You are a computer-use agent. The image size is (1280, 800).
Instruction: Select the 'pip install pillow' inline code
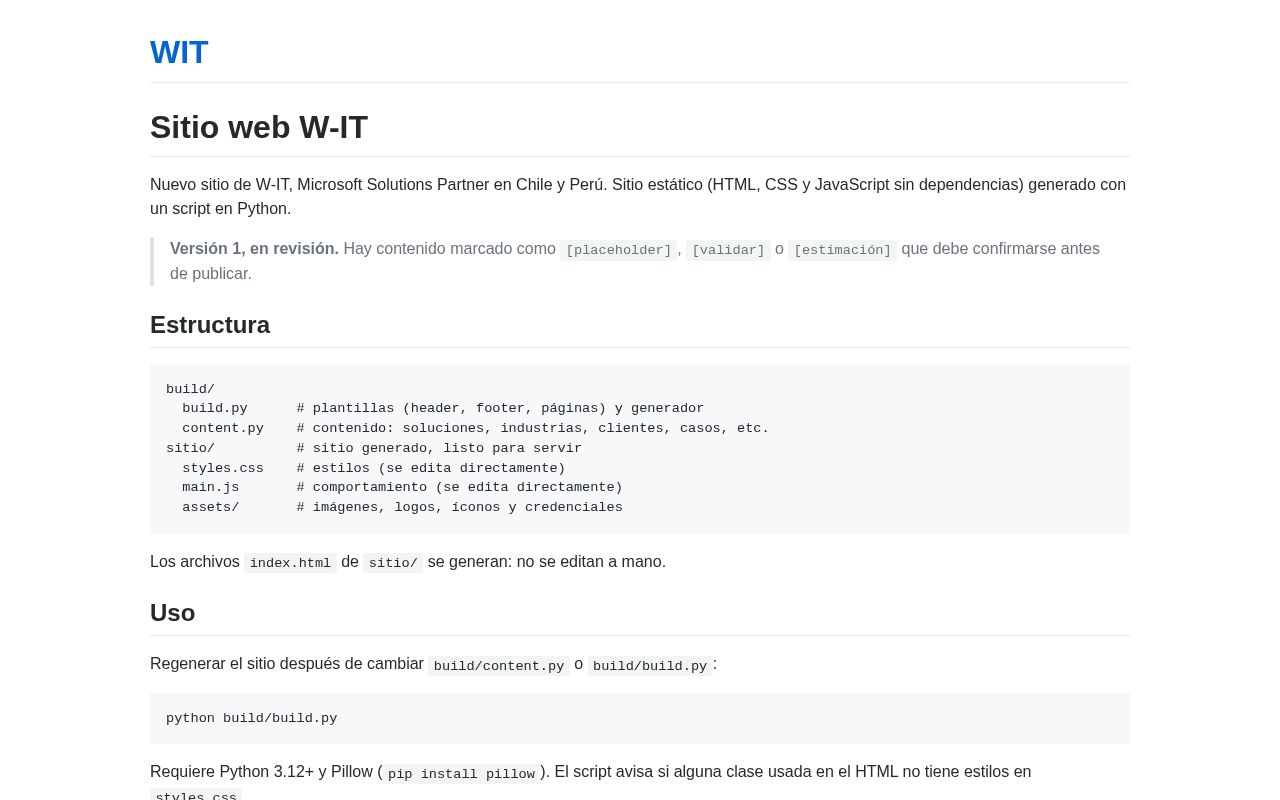coord(461,774)
